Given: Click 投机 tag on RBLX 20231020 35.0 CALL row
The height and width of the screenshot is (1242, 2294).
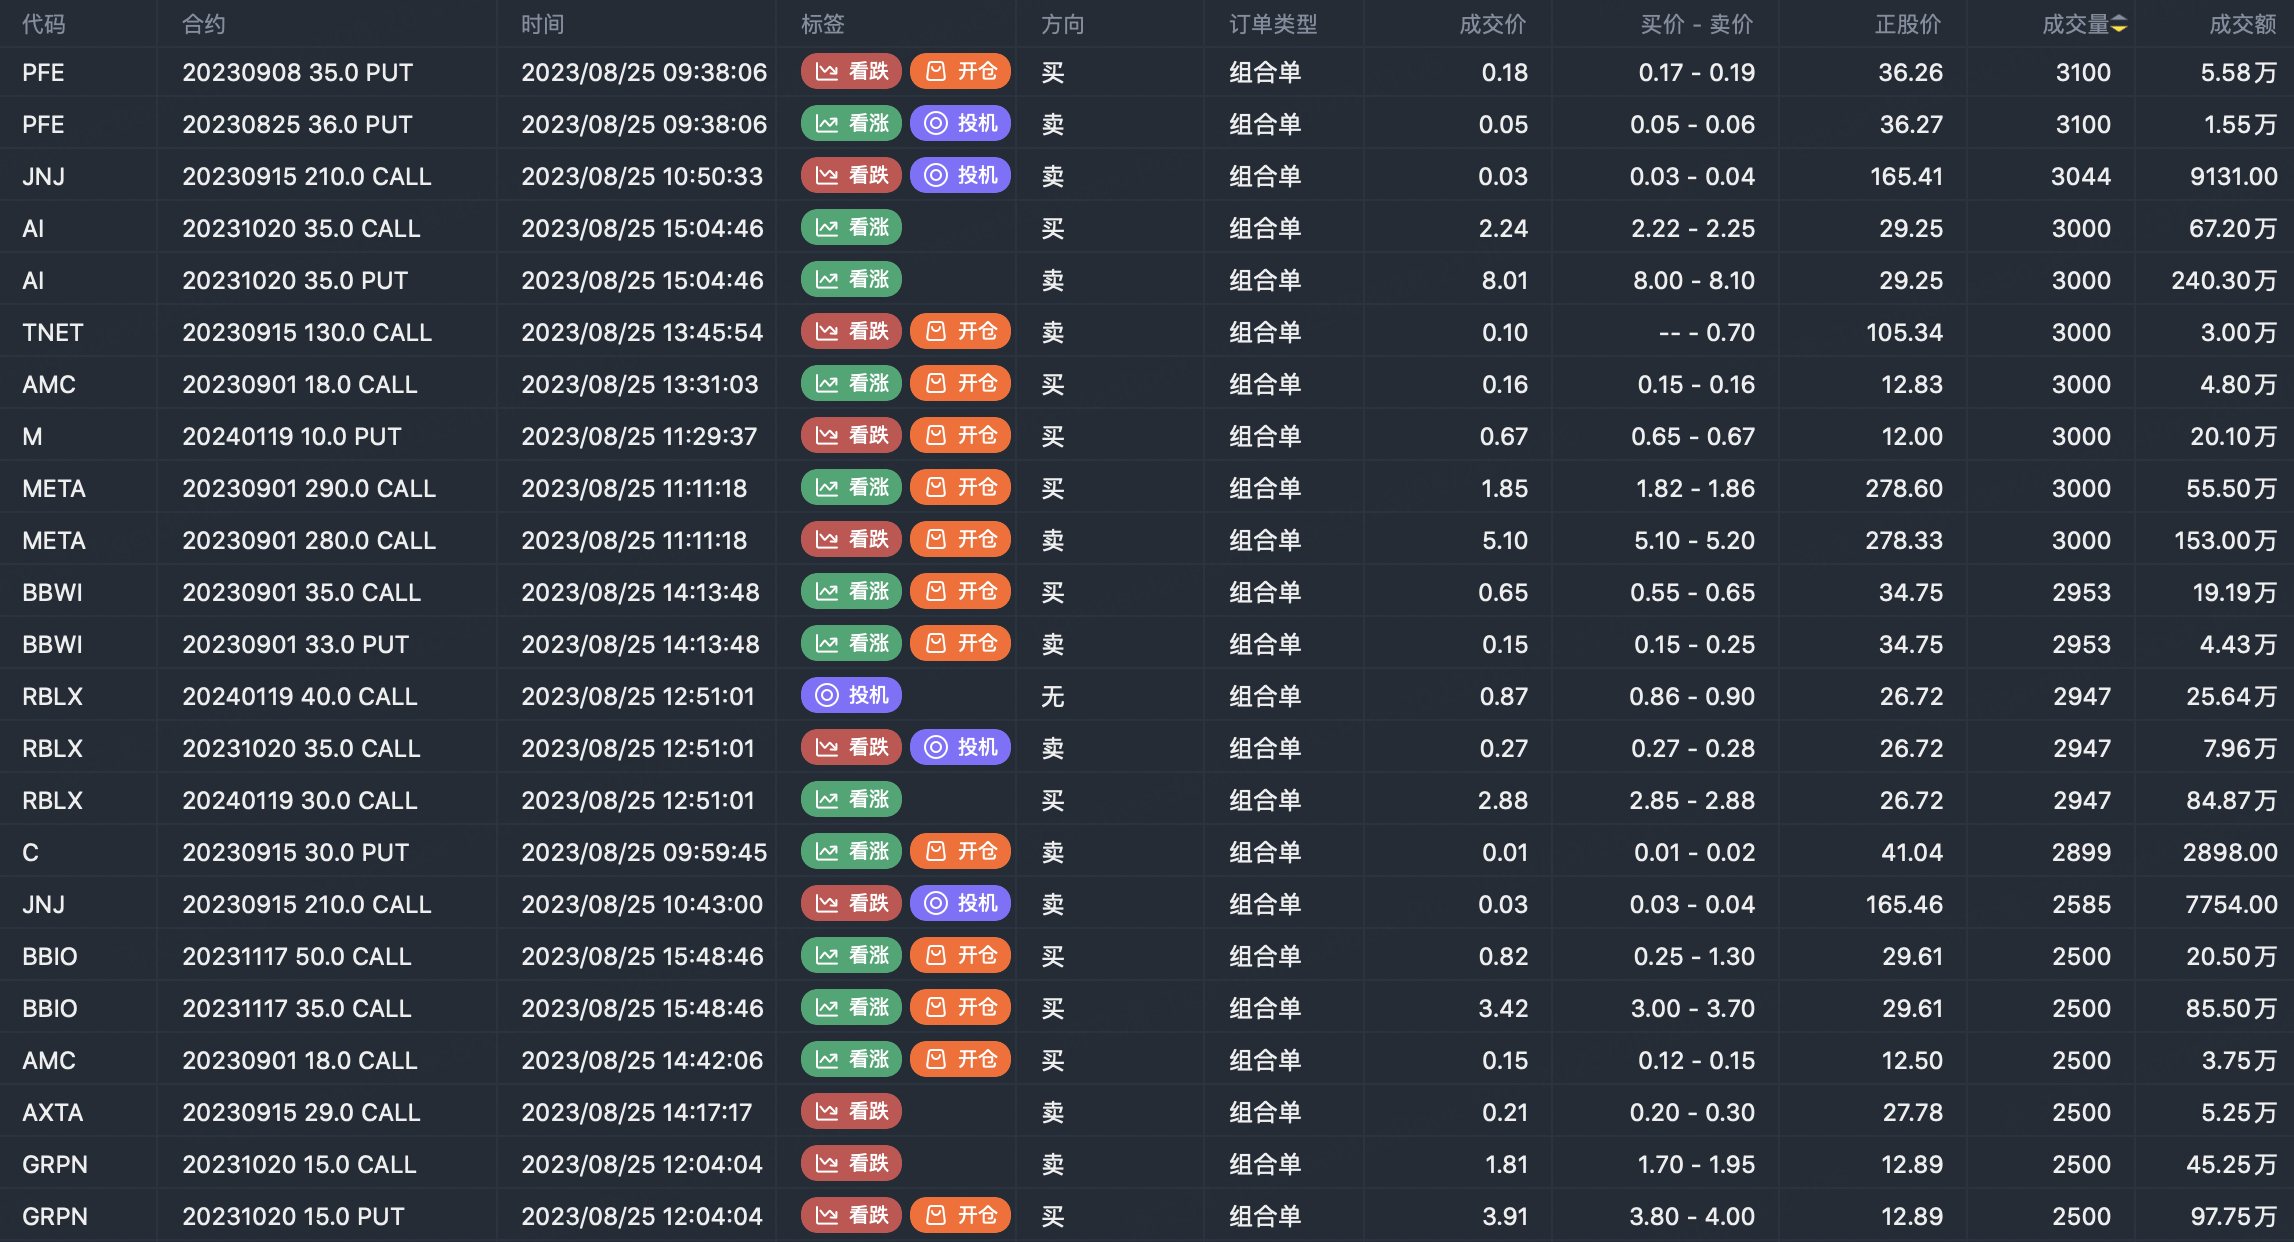Looking at the screenshot, I should 960,748.
